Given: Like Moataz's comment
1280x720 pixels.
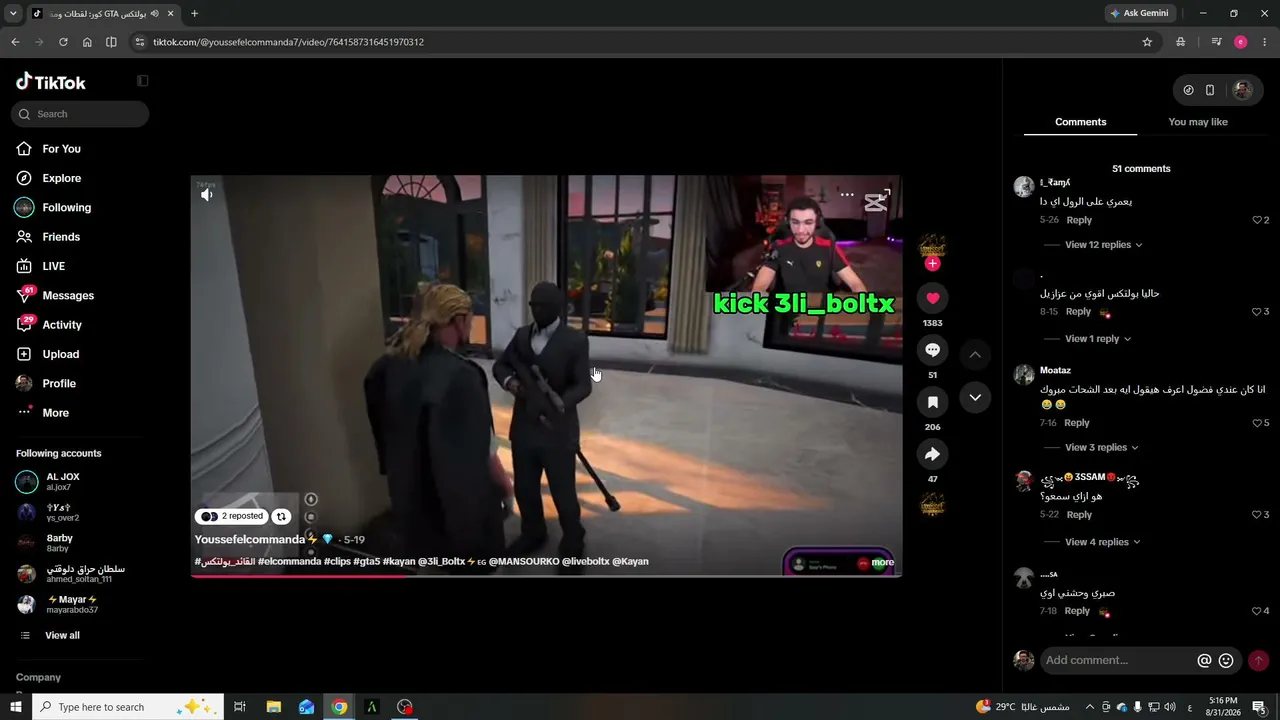Looking at the screenshot, I should [x=1258, y=423].
